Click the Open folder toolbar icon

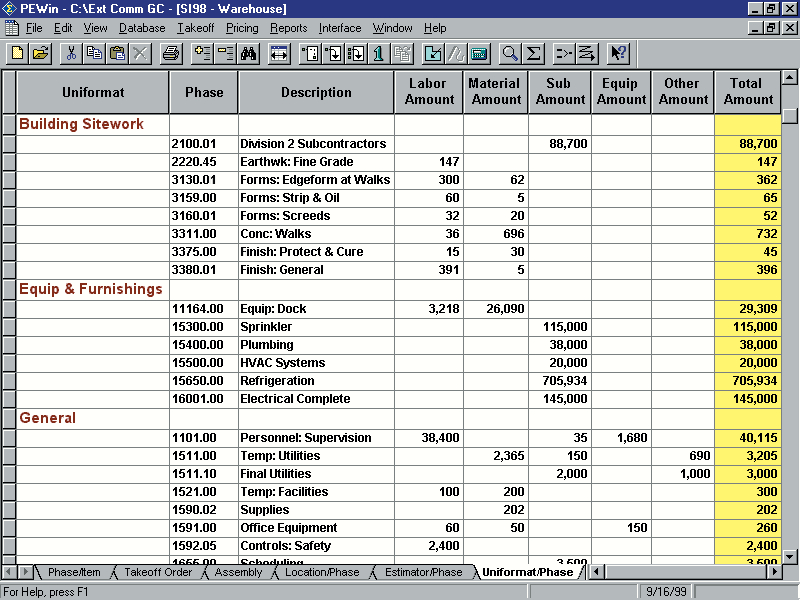(x=40, y=53)
